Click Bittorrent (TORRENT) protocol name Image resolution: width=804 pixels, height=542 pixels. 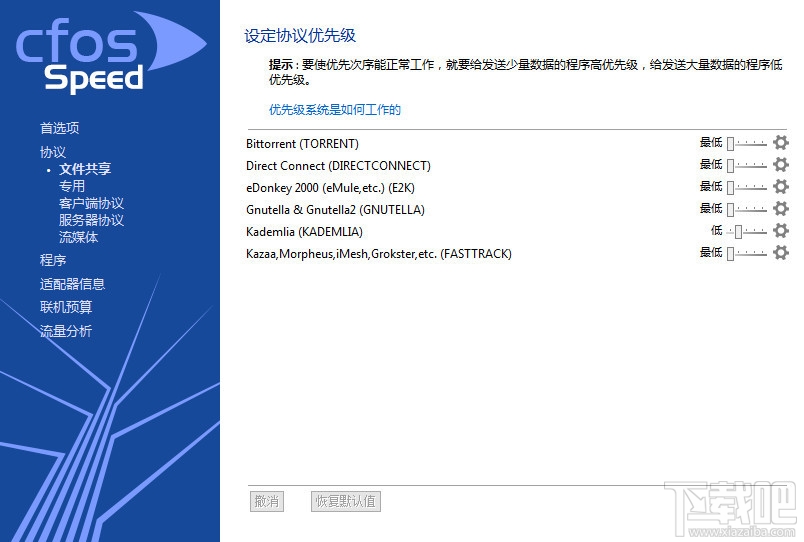click(303, 144)
